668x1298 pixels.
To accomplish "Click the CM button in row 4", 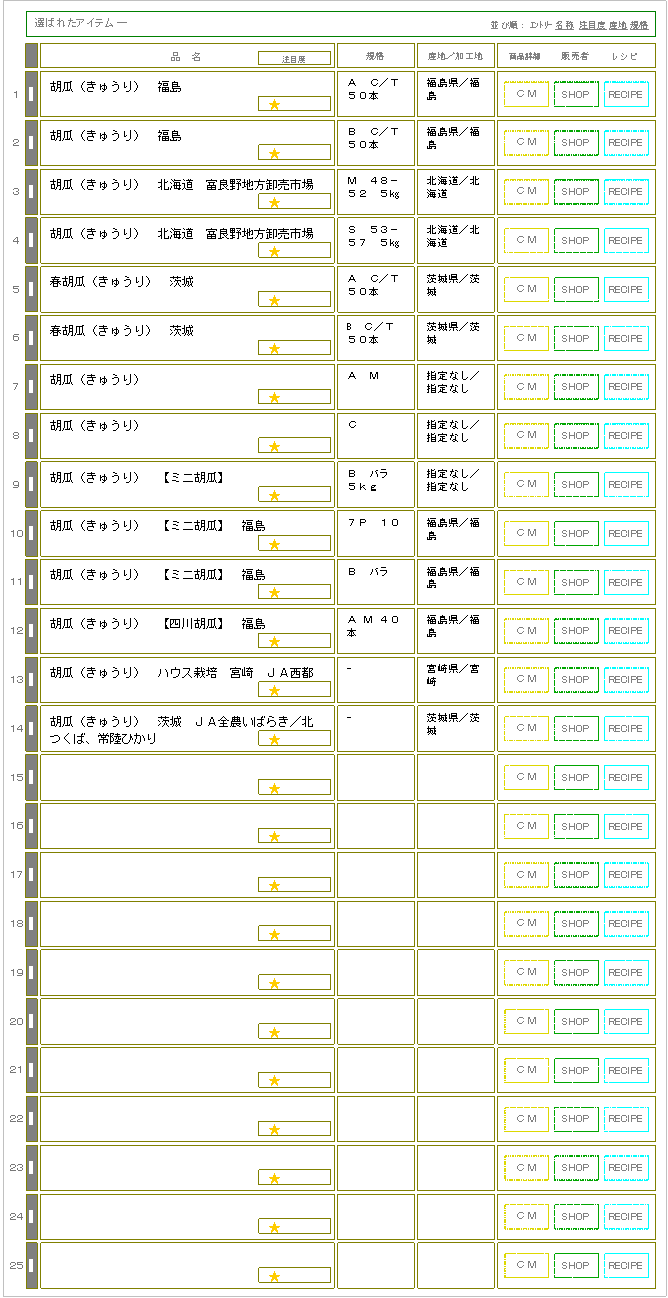I will pyautogui.click(x=526, y=240).
